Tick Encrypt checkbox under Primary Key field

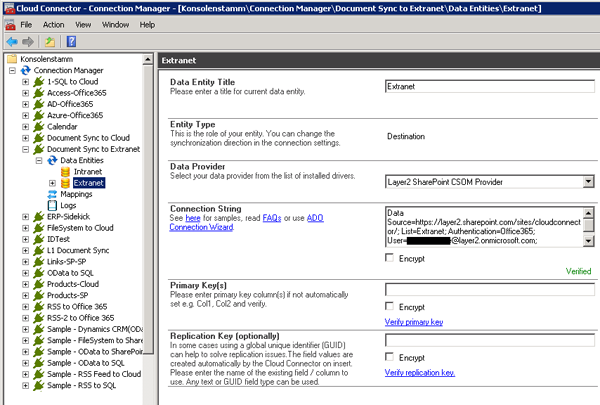click(x=391, y=306)
